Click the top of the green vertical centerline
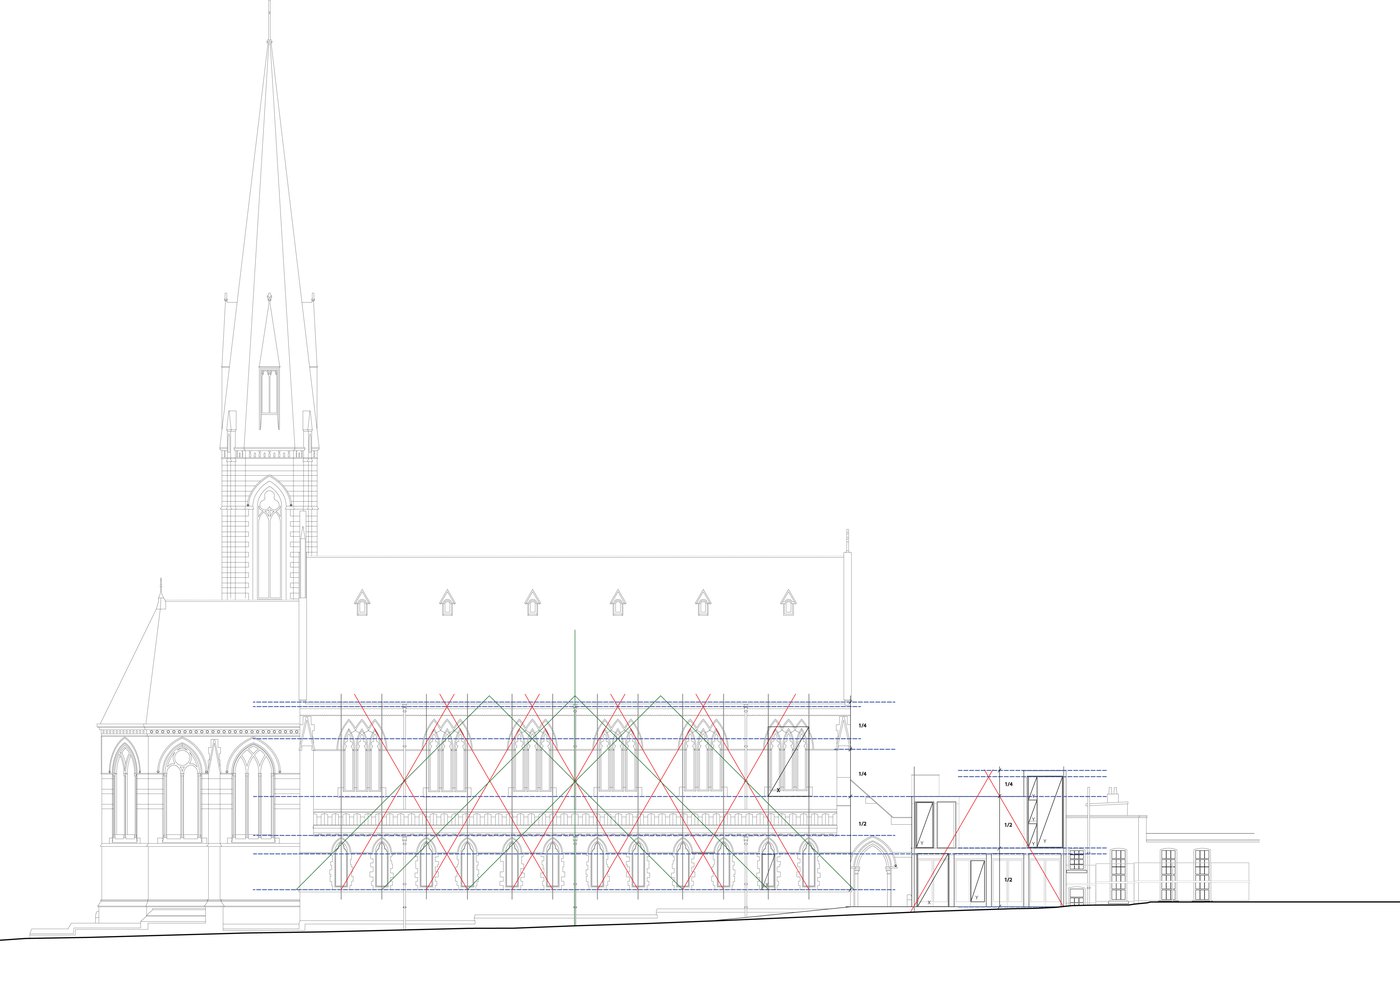This screenshot has width=1400, height=989. pos(576,634)
